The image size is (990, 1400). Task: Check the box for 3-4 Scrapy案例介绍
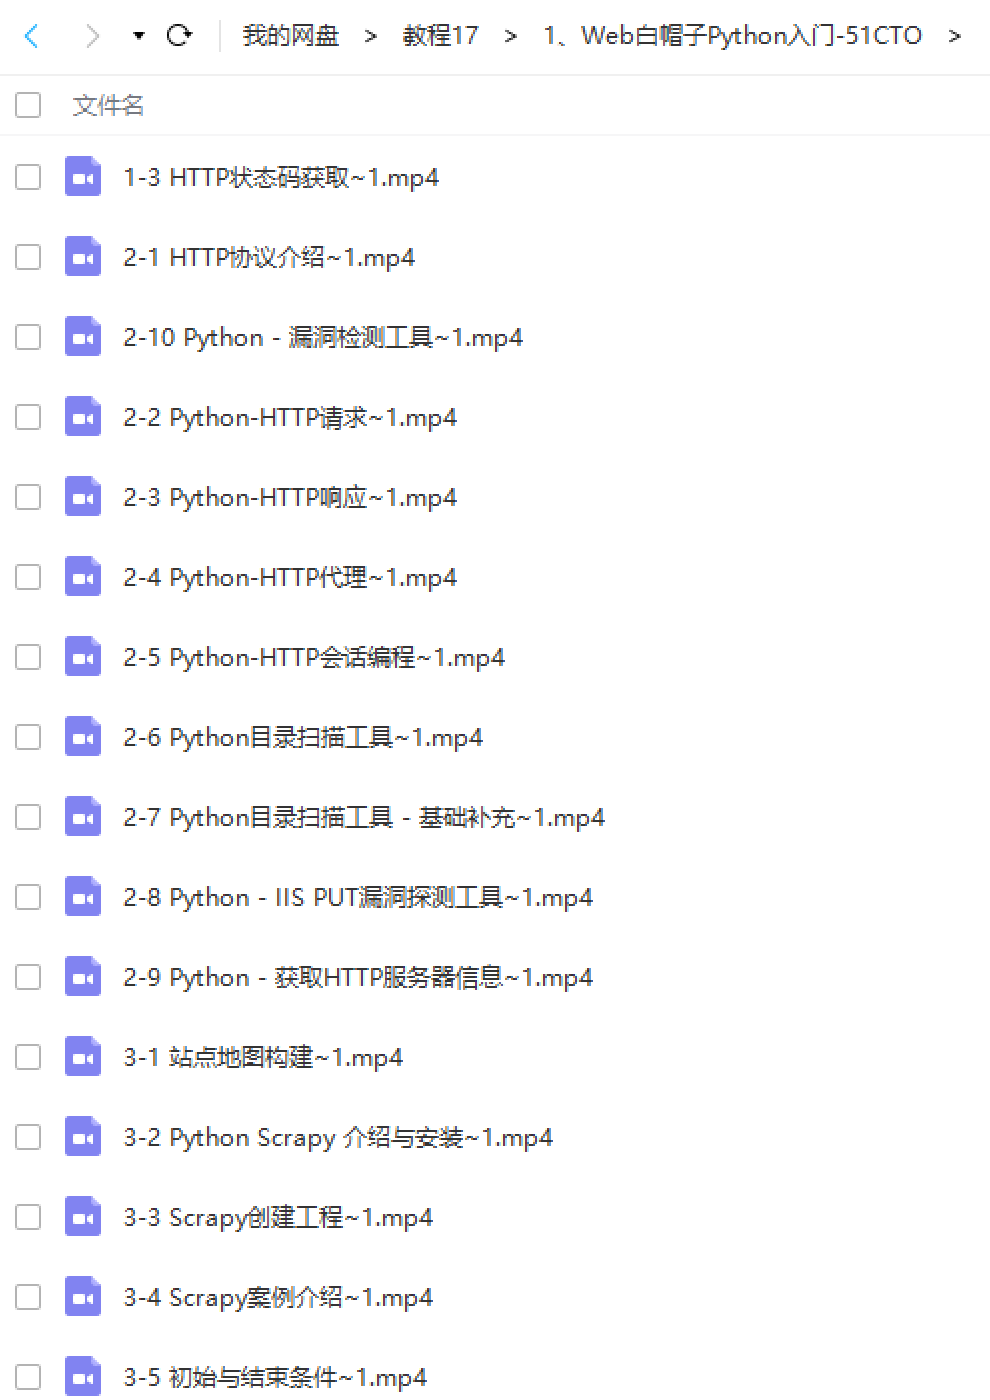pyautogui.click(x=28, y=1297)
